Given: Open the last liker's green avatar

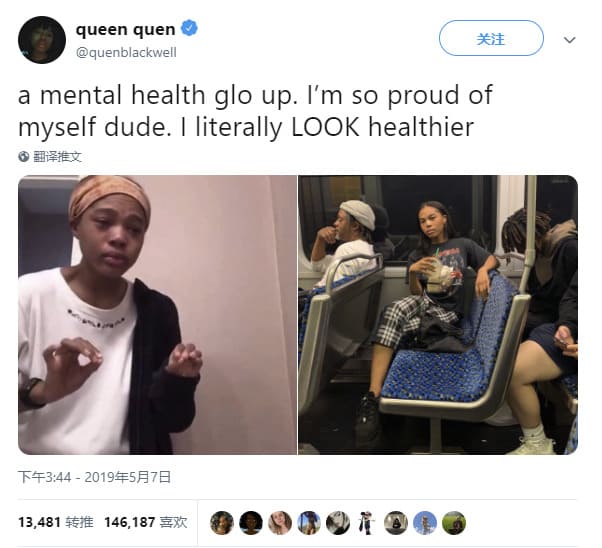Looking at the screenshot, I should [454, 523].
